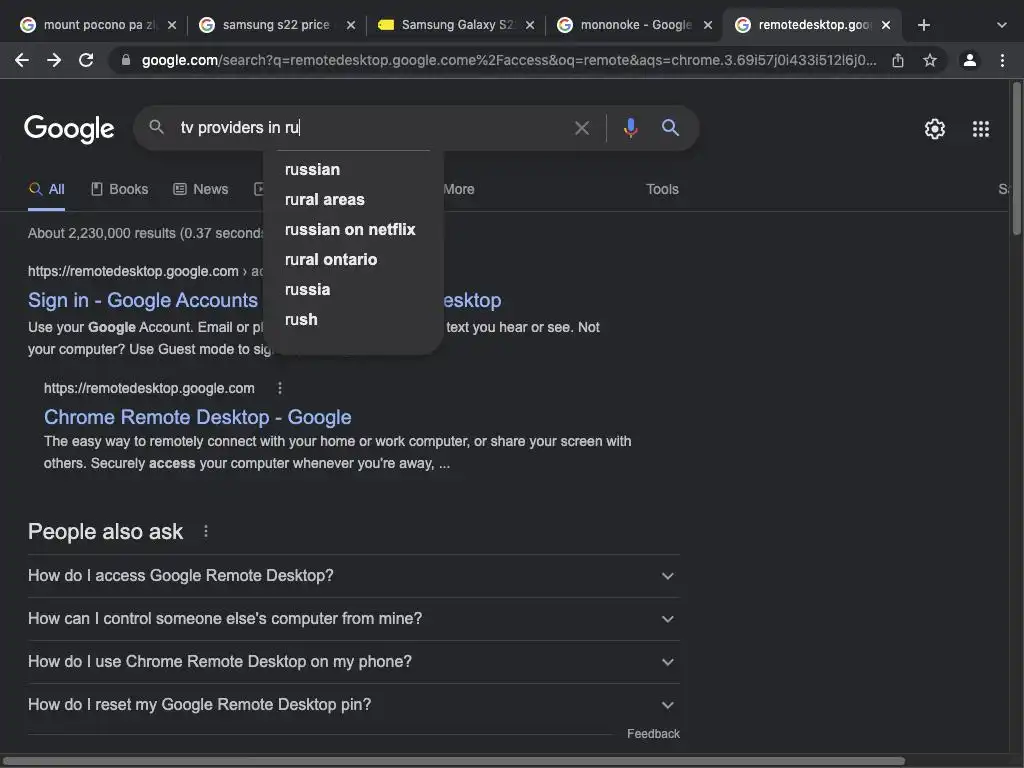The width and height of the screenshot is (1024, 768).
Task: Select the Books results filter
Action: [120, 189]
